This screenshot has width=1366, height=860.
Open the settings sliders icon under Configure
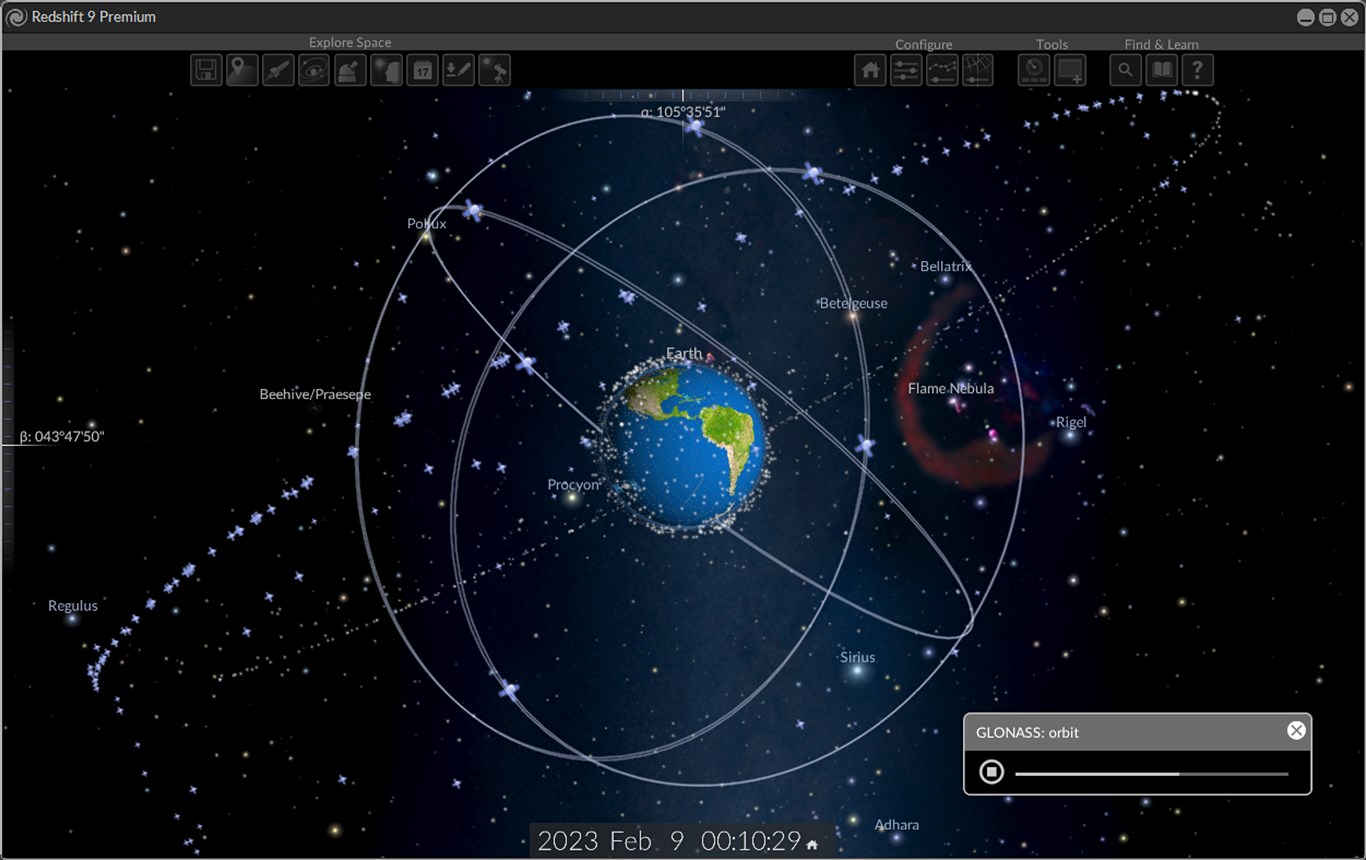(906, 70)
